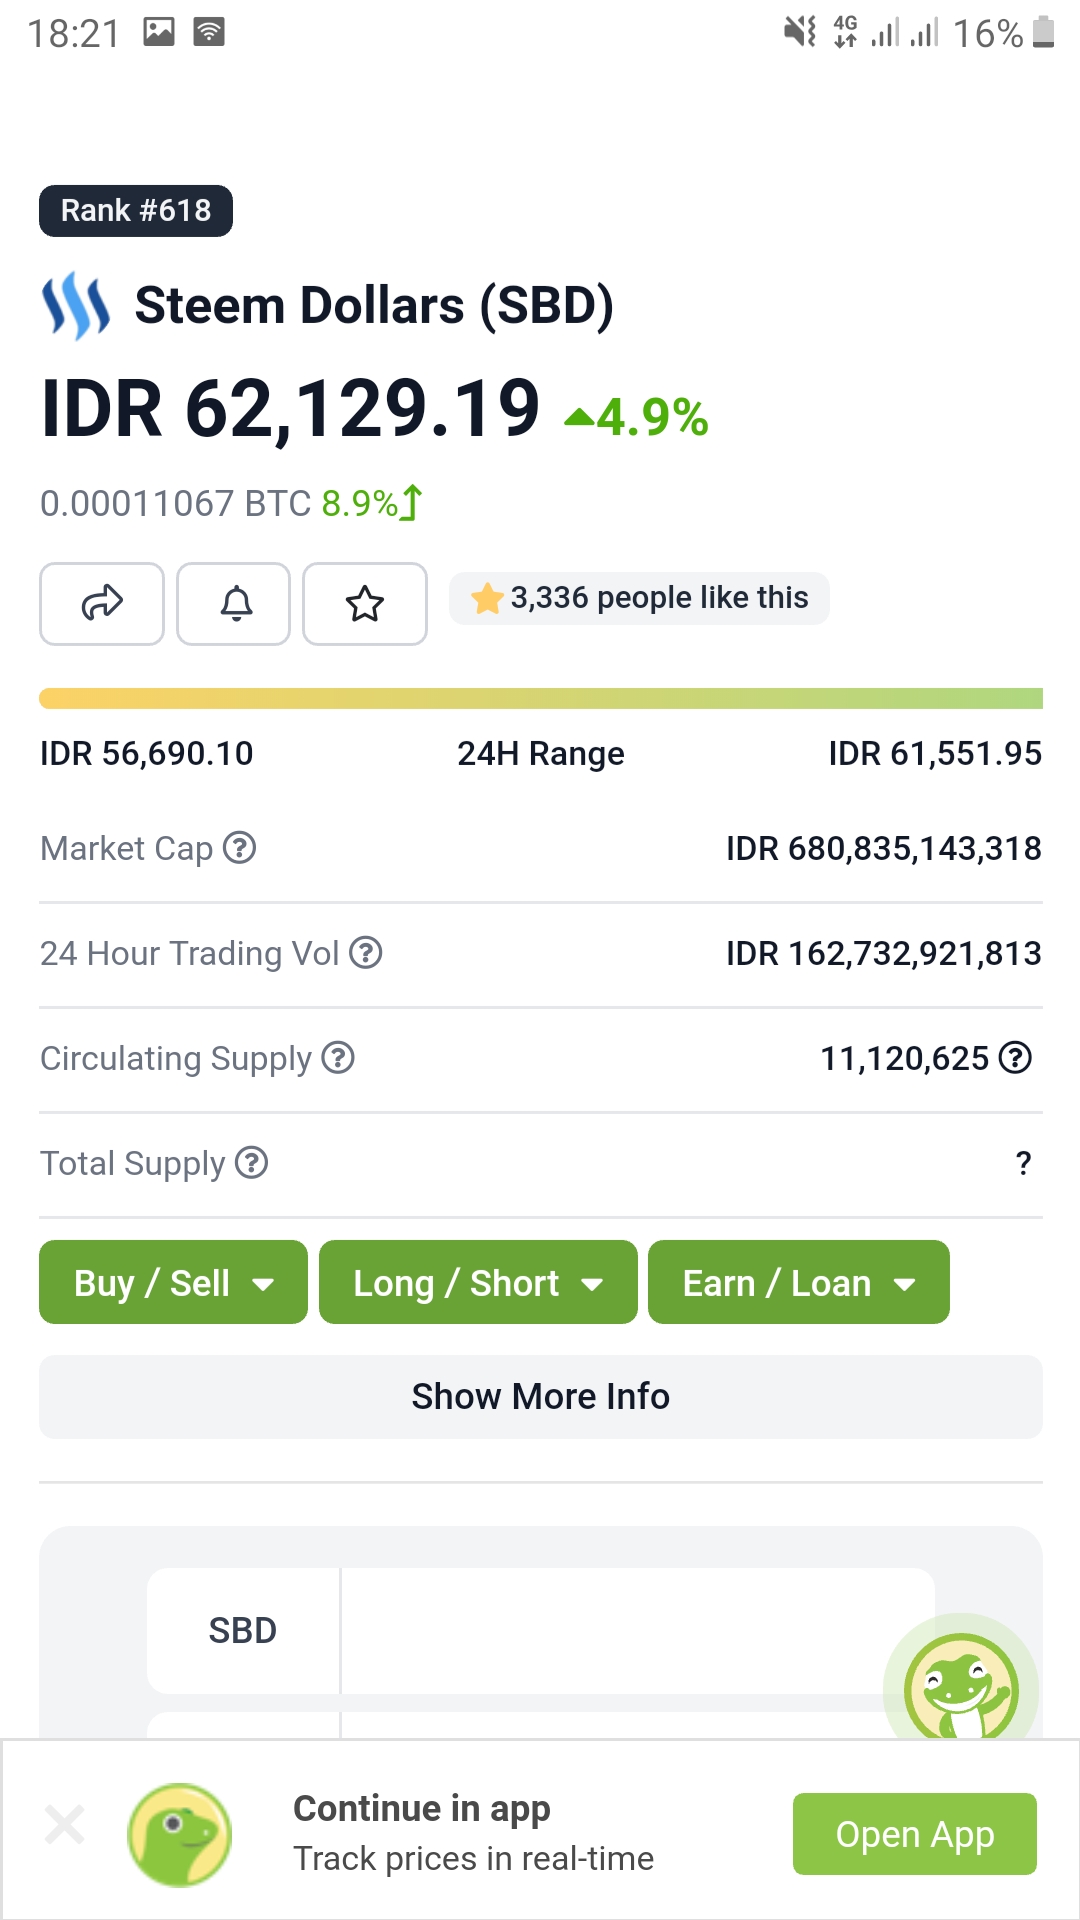
Task: Tap the share arrow icon
Action: coord(102,603)
